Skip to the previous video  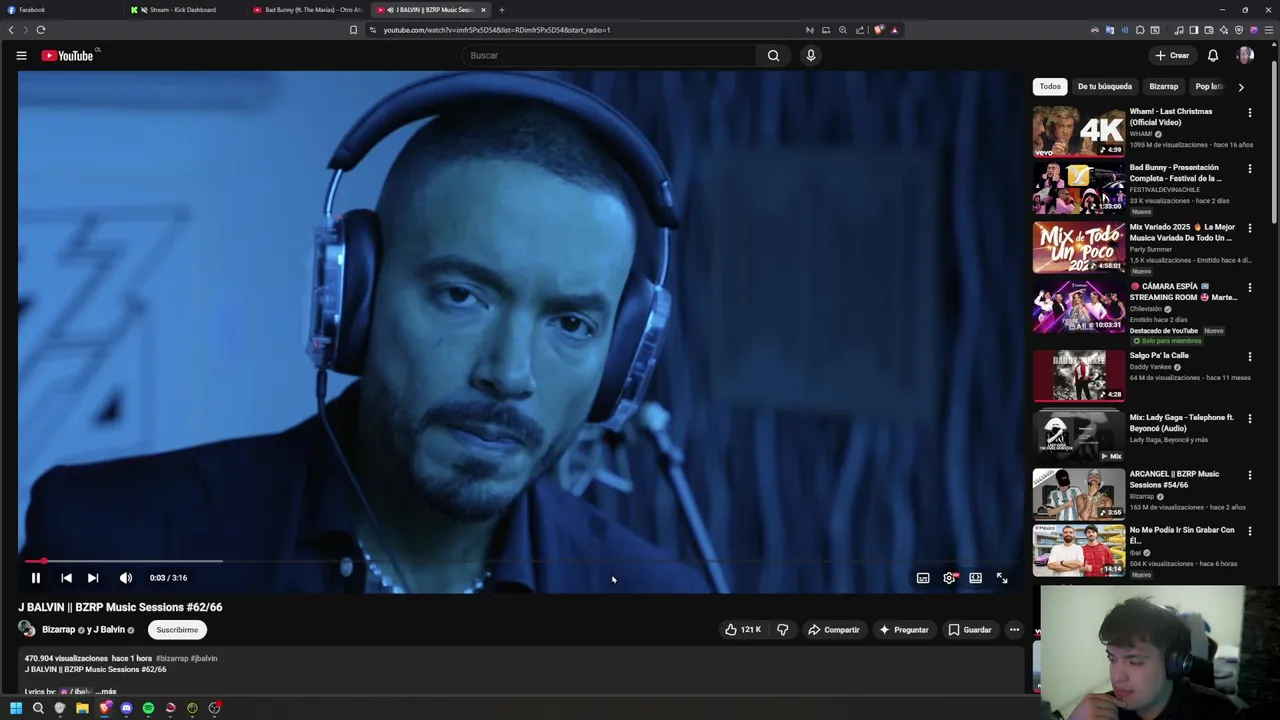tap(66, 578)
